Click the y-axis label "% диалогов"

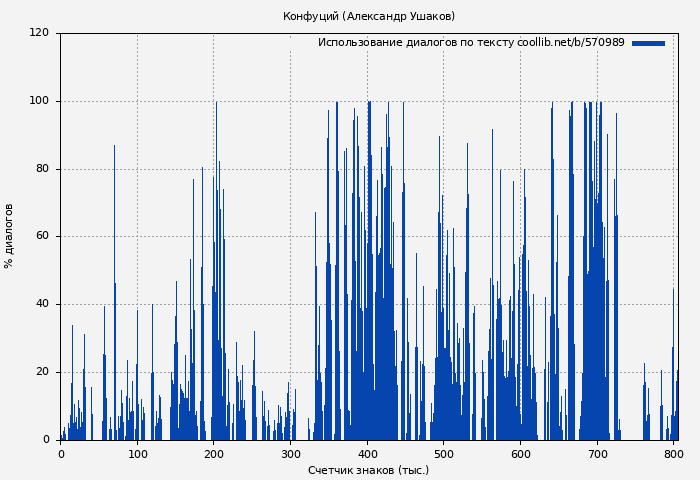pyautogui.click(x=10, y=236)
